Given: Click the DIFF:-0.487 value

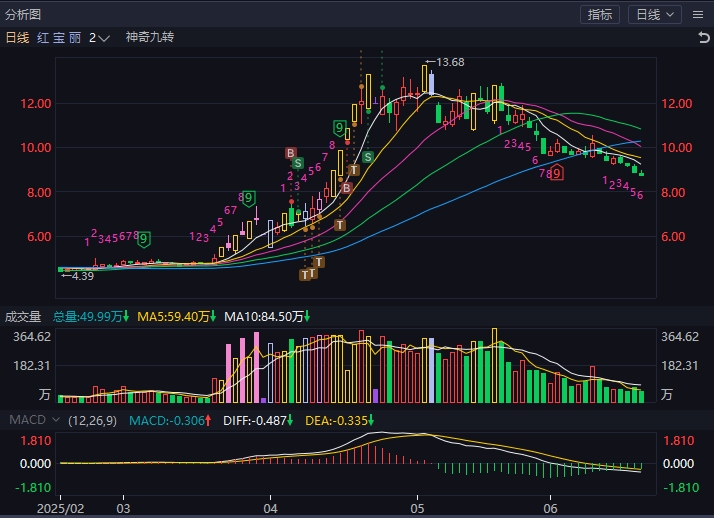Looking at the screenshot, I should tap(255, 421).
